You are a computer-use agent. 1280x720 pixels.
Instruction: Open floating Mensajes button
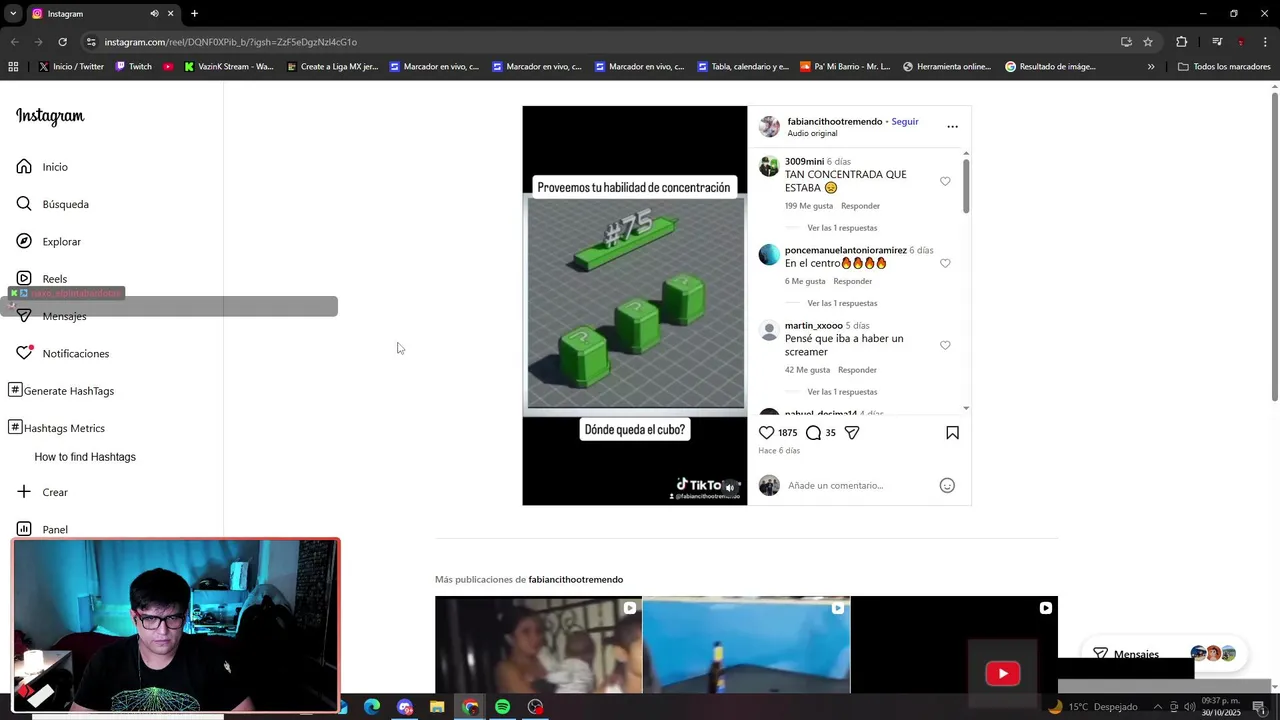point(1164,654)
